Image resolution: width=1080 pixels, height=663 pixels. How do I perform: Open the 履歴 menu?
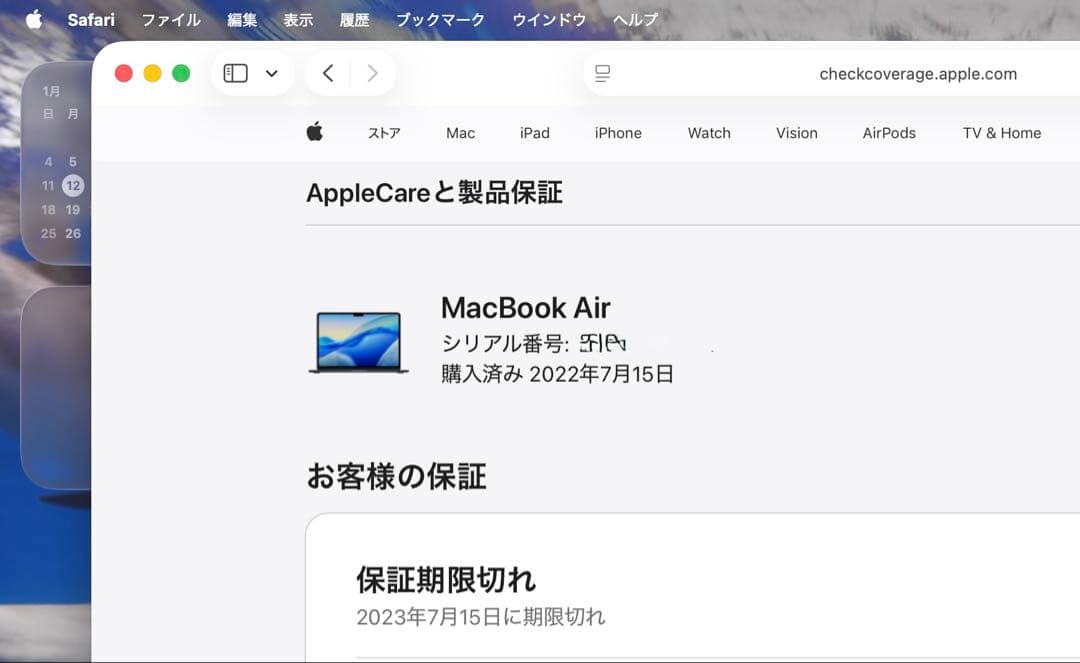click(354, 18)
